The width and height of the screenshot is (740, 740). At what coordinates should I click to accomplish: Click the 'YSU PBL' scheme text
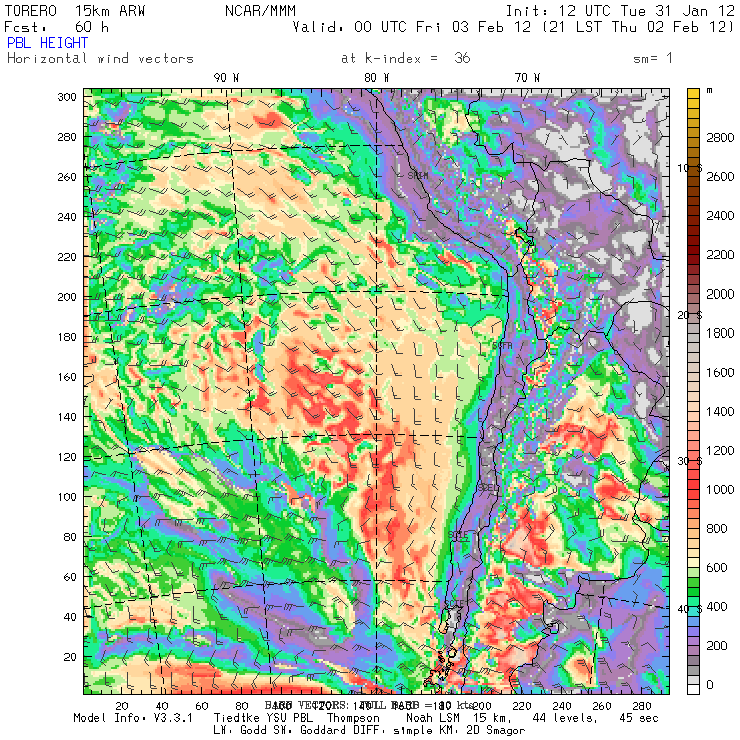288,718
